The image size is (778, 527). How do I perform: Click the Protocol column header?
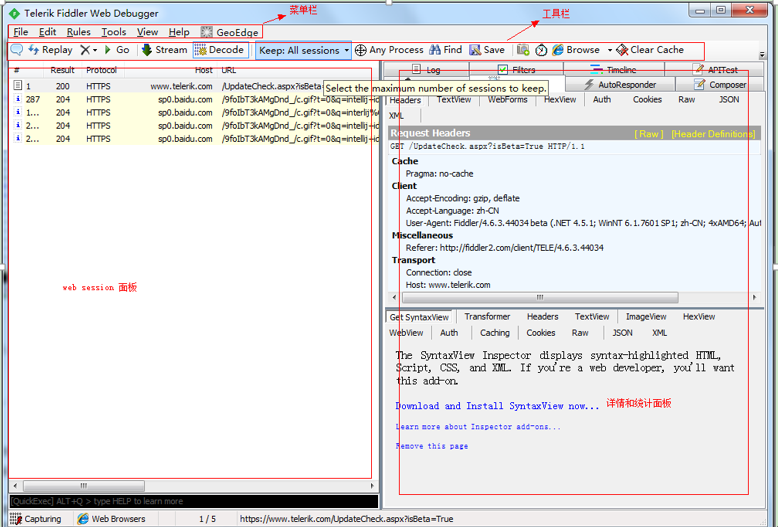(101, 70)
